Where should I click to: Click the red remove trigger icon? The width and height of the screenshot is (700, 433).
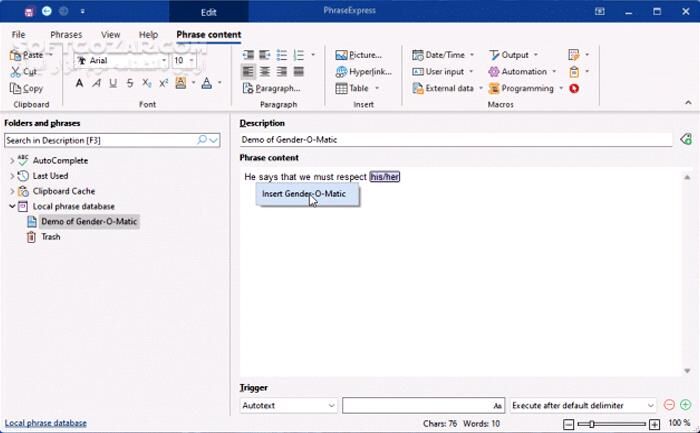coord(669,405)
